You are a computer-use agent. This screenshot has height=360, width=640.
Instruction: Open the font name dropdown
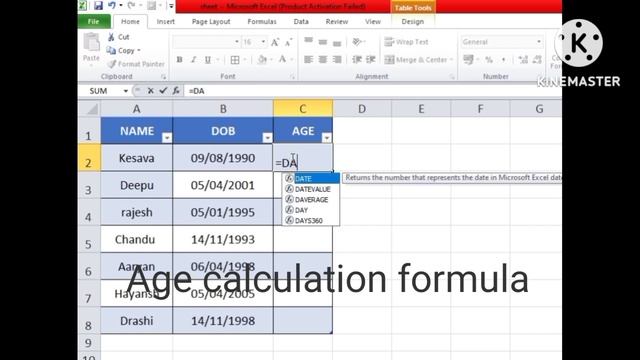click(237, 42)
